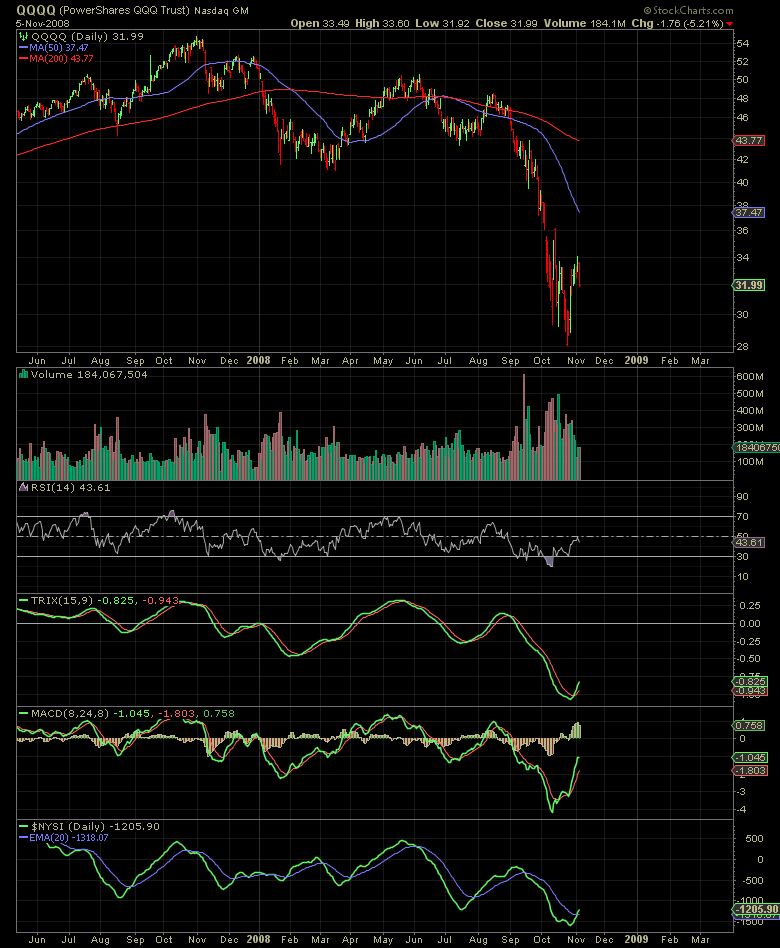The height and width of the screenshot is (948, 780).
Task: Click the red 43.77 price tag on axis
Action: [x=749, y=140]
